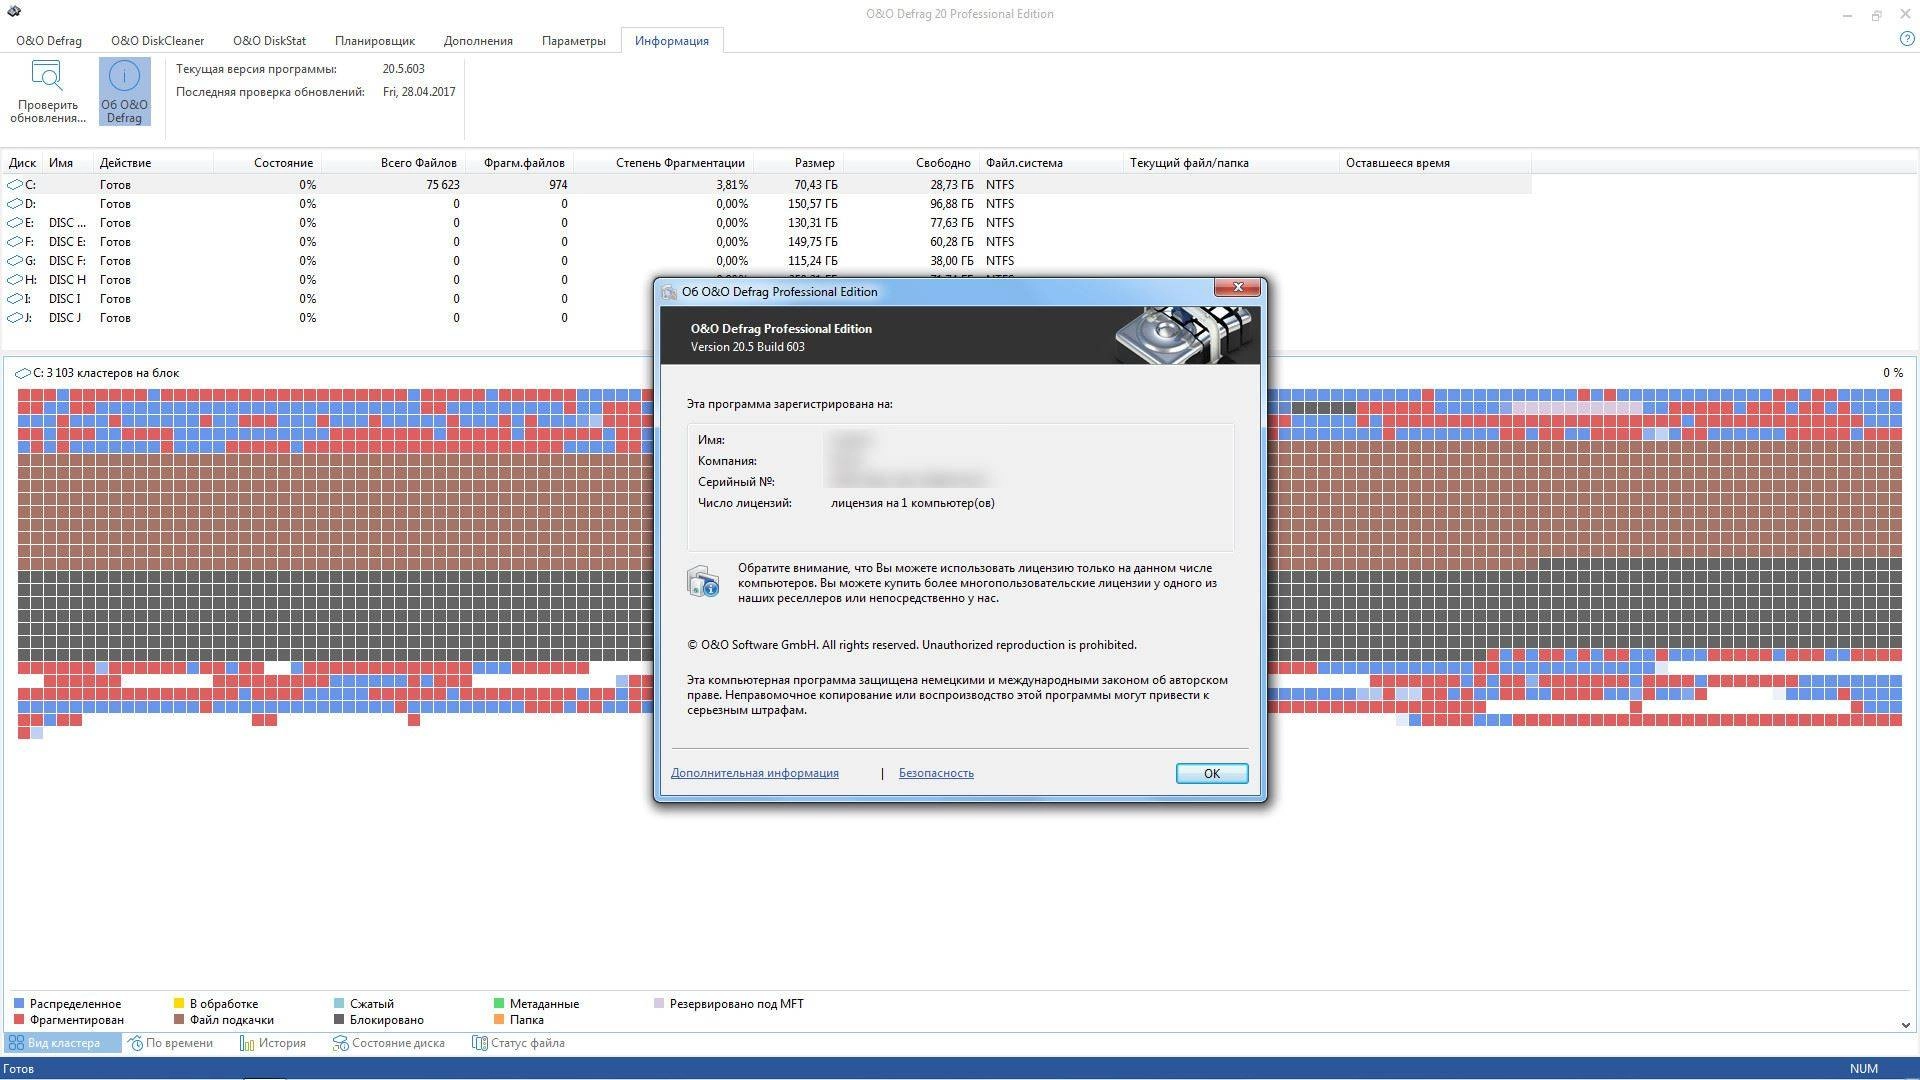Click the clock icon for time view
This screenshot has height=1080, width=1920.
(136, 1043)
